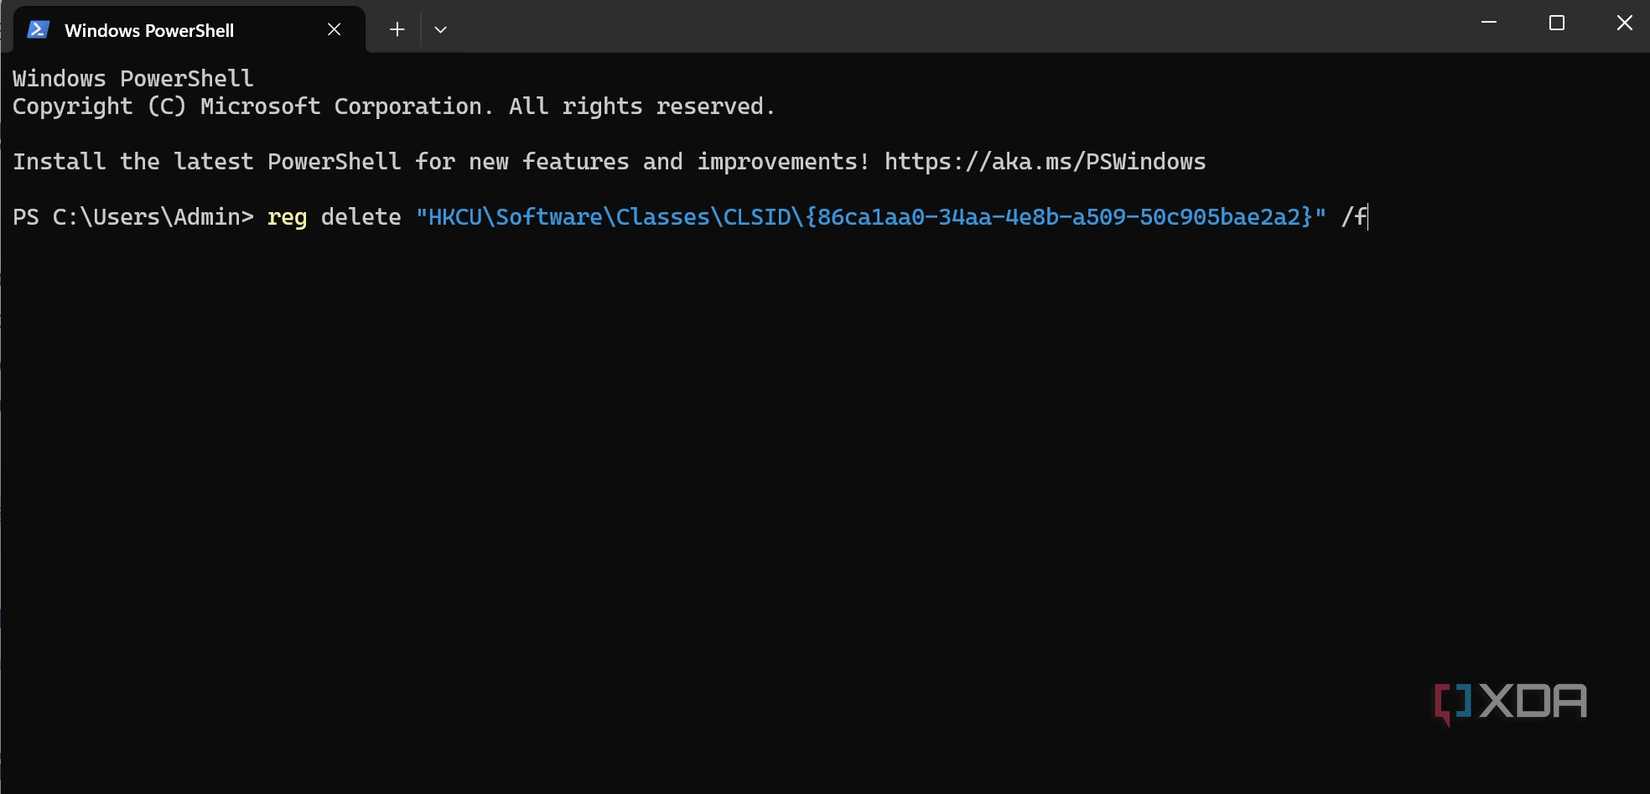1650x794 pixels.
Task: Minimize the terminal window
Action: [1489, 23]
